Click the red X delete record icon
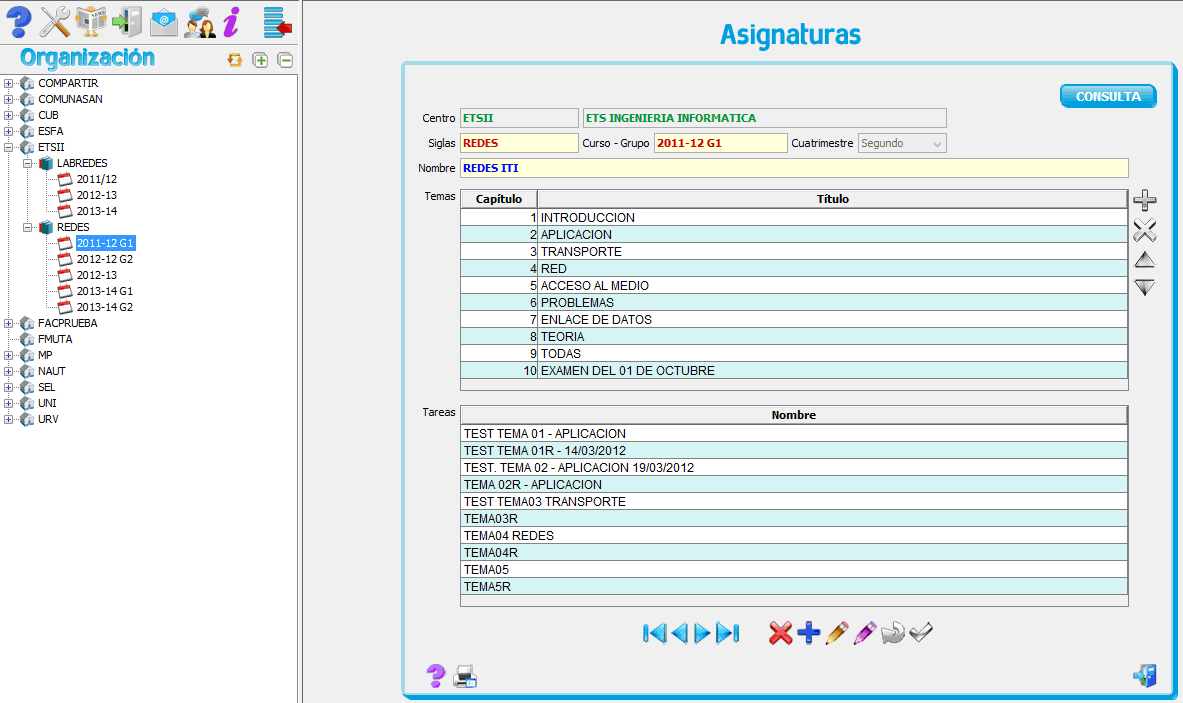The width and height of the screenshot is (1183, 703). coord(781,633)
